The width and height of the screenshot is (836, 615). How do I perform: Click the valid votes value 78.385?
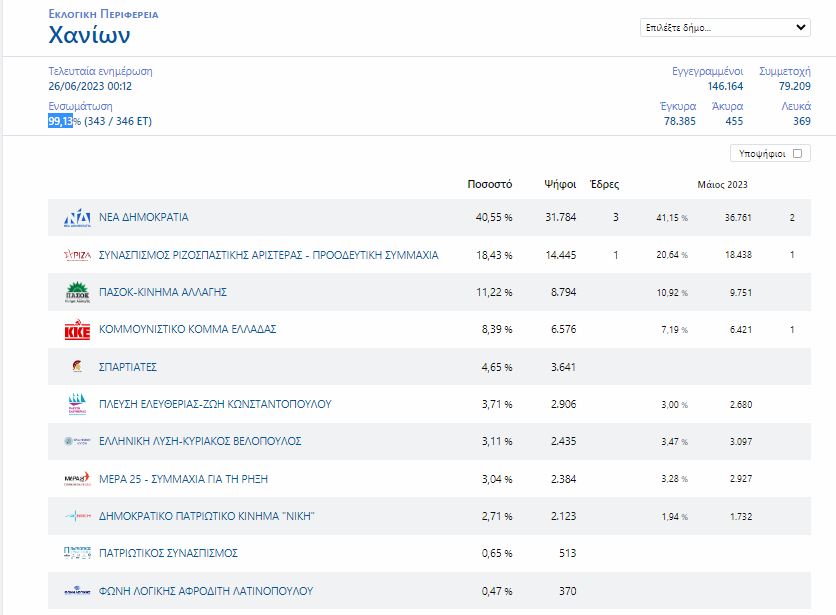pos(680,121)
